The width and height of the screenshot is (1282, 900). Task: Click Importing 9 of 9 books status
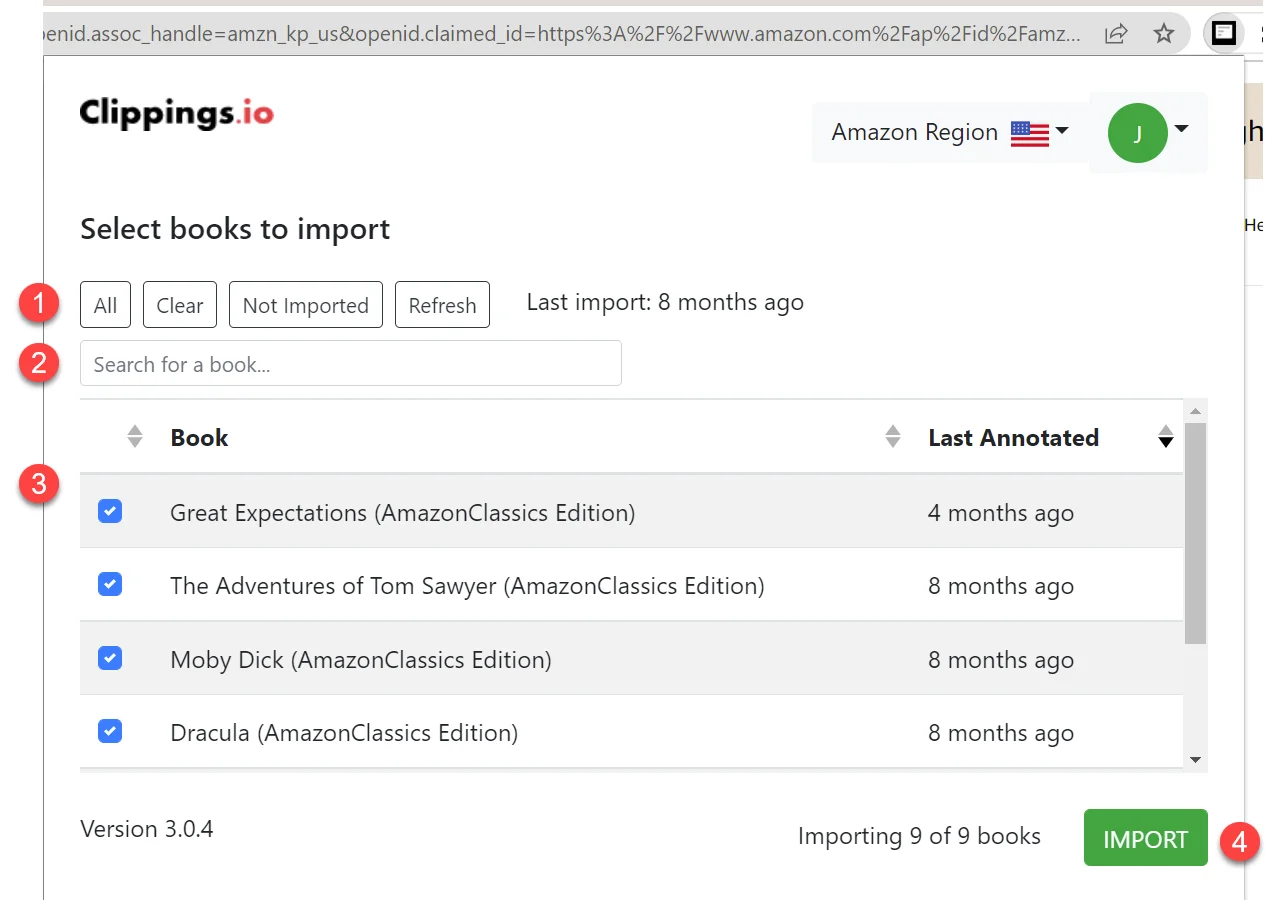[x=919, y=837]
